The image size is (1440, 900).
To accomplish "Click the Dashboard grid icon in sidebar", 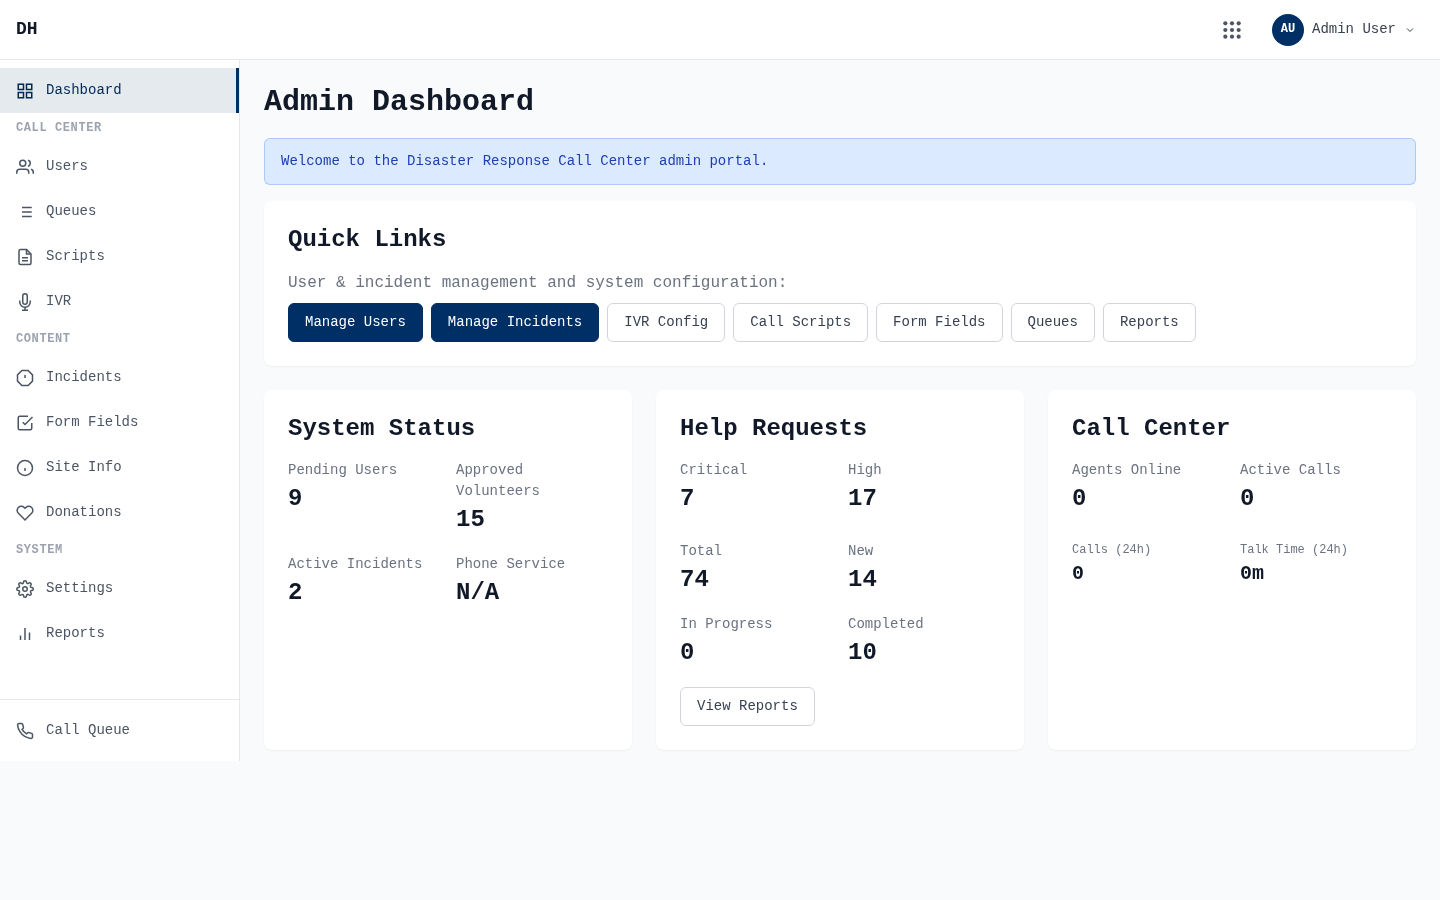I will point(25,90).
